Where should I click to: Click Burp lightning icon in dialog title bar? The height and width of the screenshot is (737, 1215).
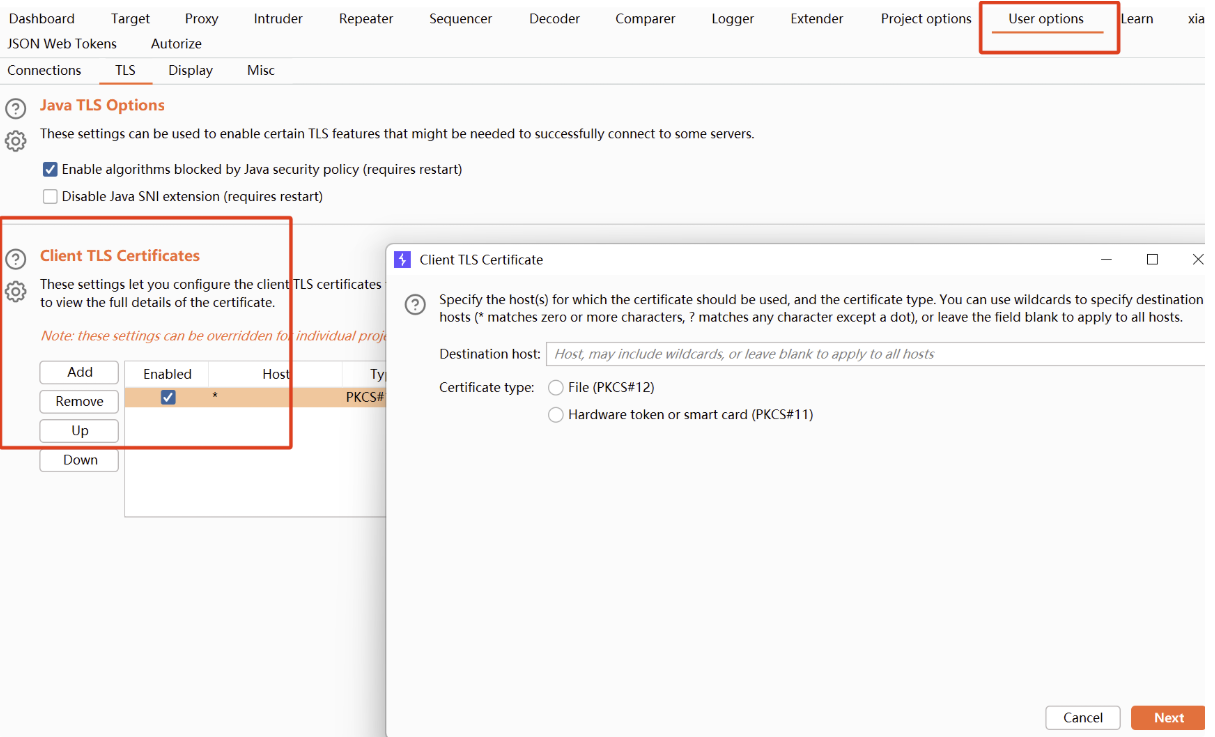[x=402, y=260]
